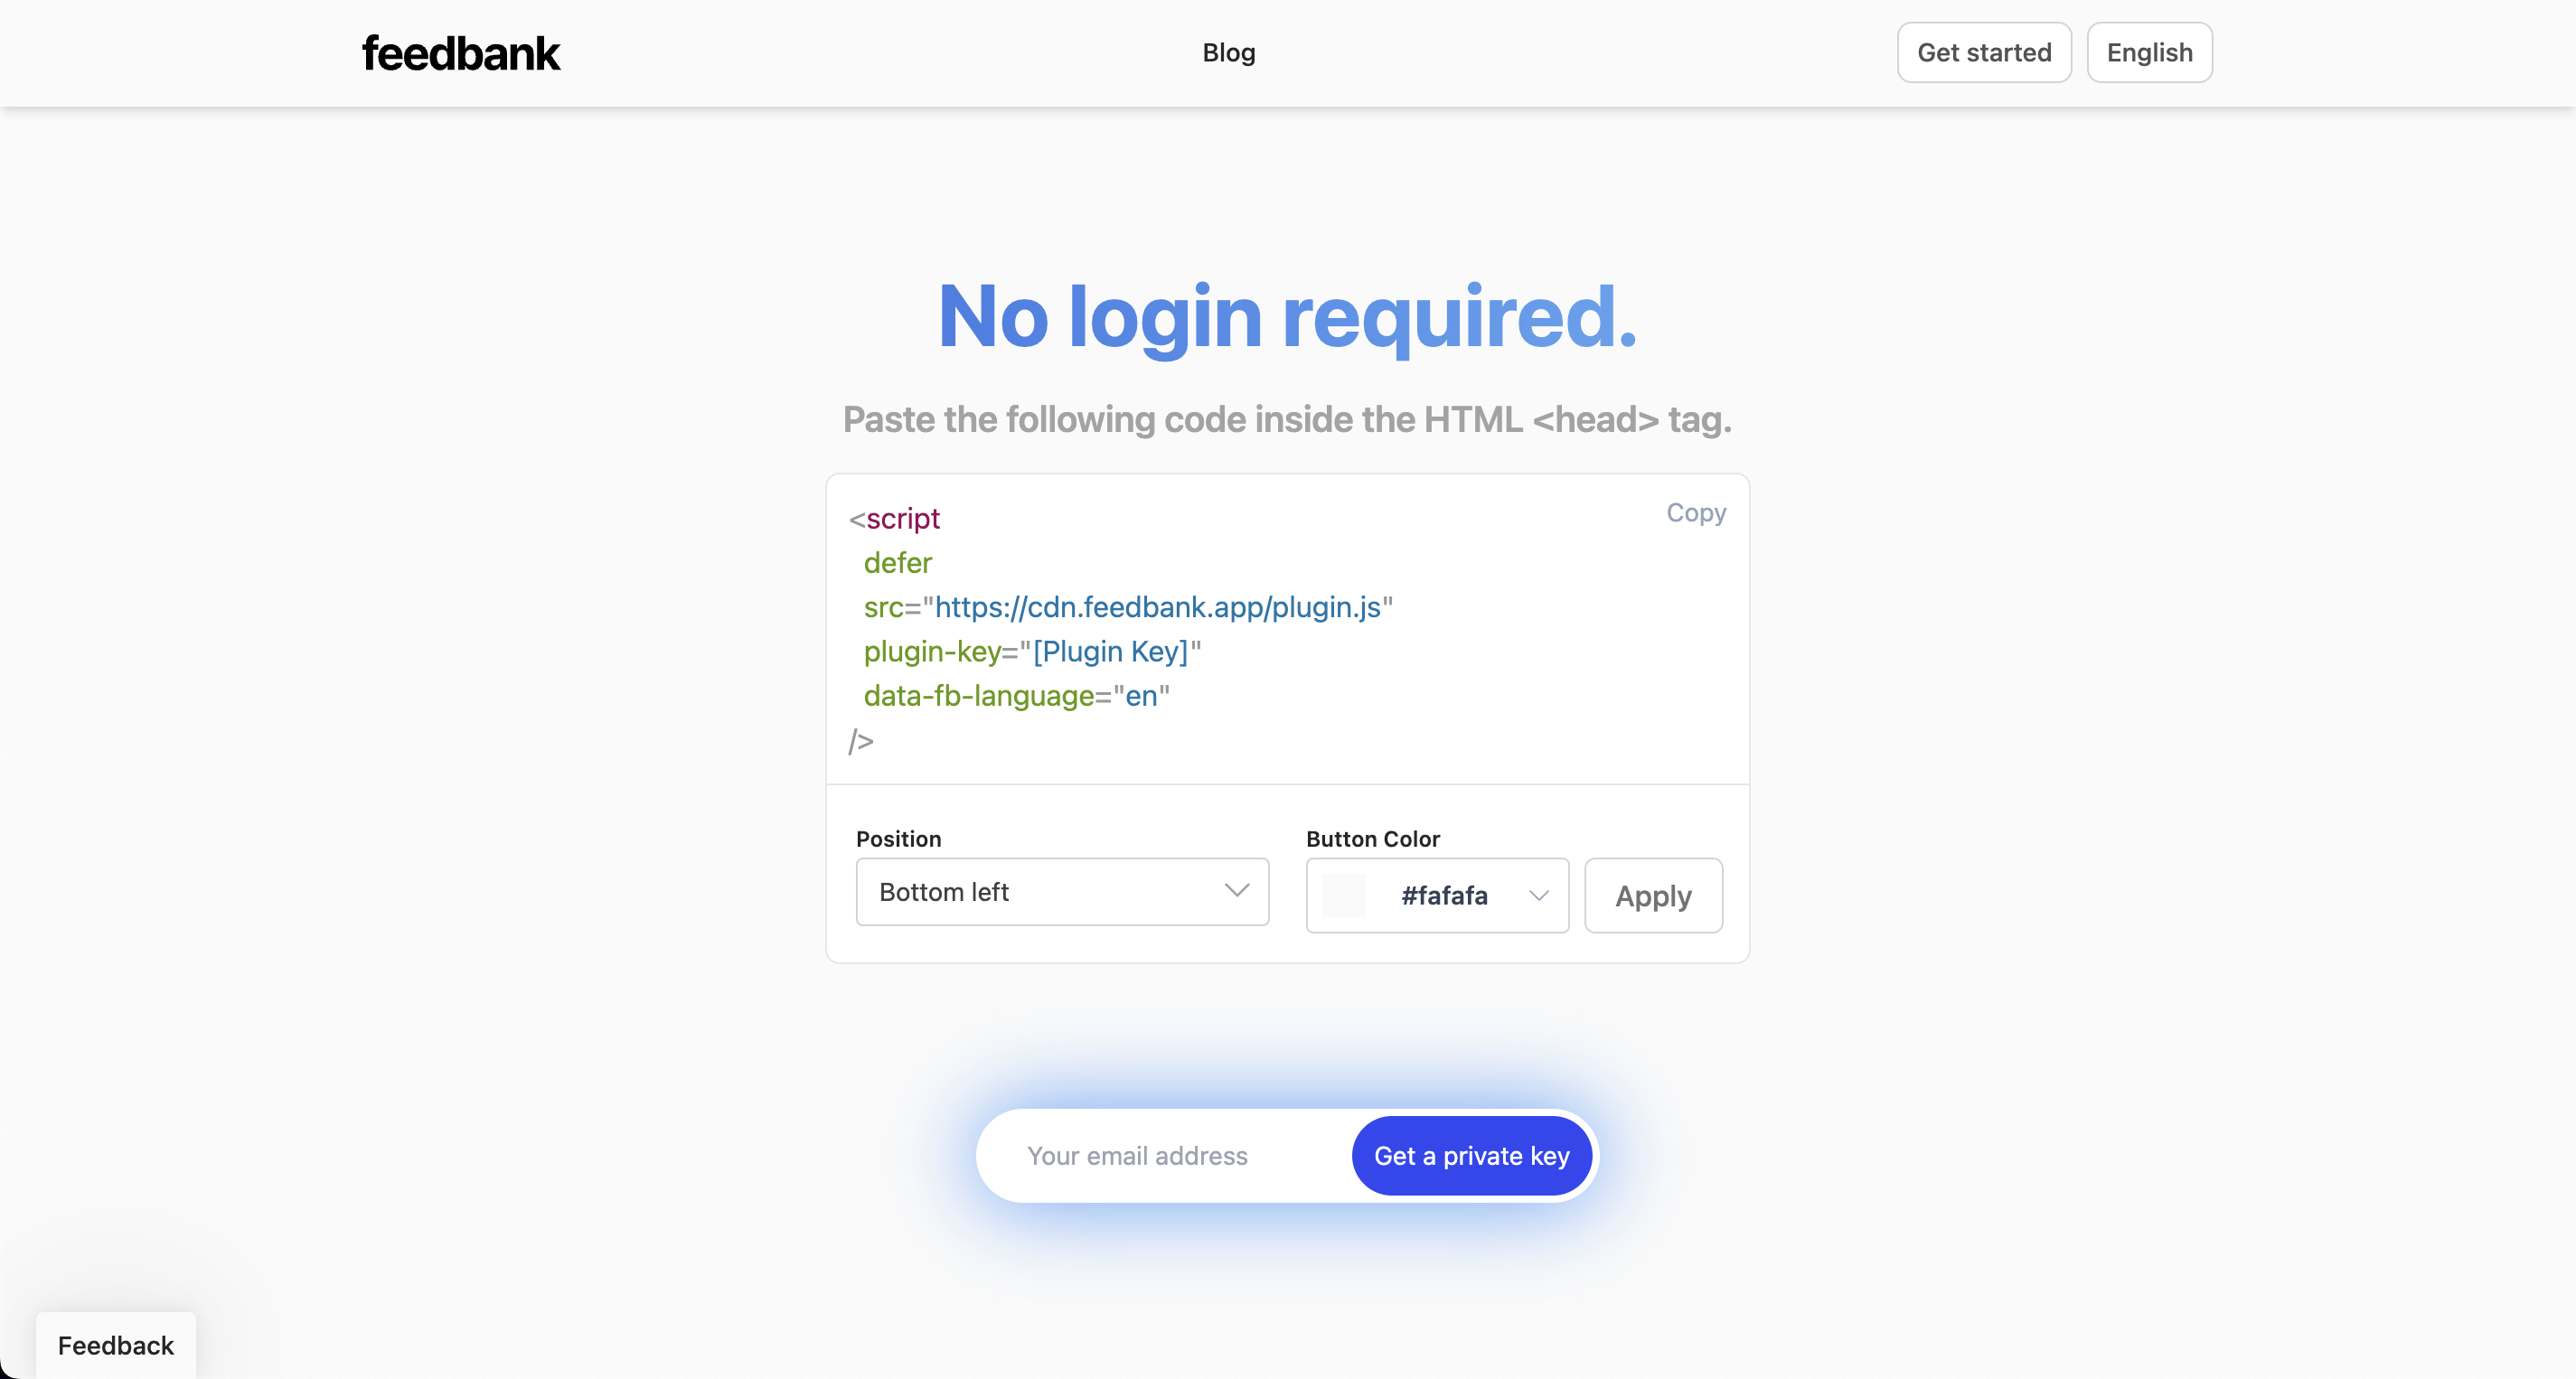This screenshot has height=1379, width=2576.
Task: Click the defer attribute in the code
Action: point(897,563)
